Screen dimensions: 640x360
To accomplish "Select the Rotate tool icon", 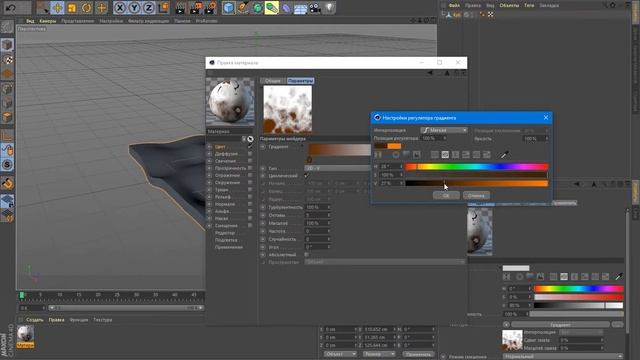I will tap(87, 8).
